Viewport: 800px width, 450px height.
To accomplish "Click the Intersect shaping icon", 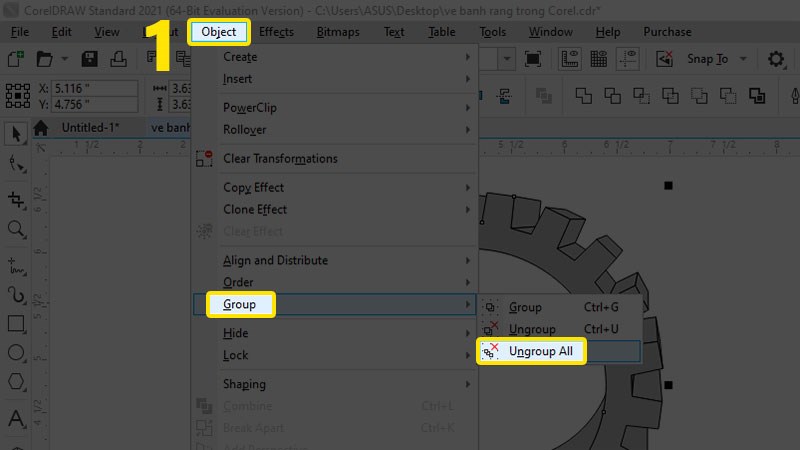I will tap(641, 95).
